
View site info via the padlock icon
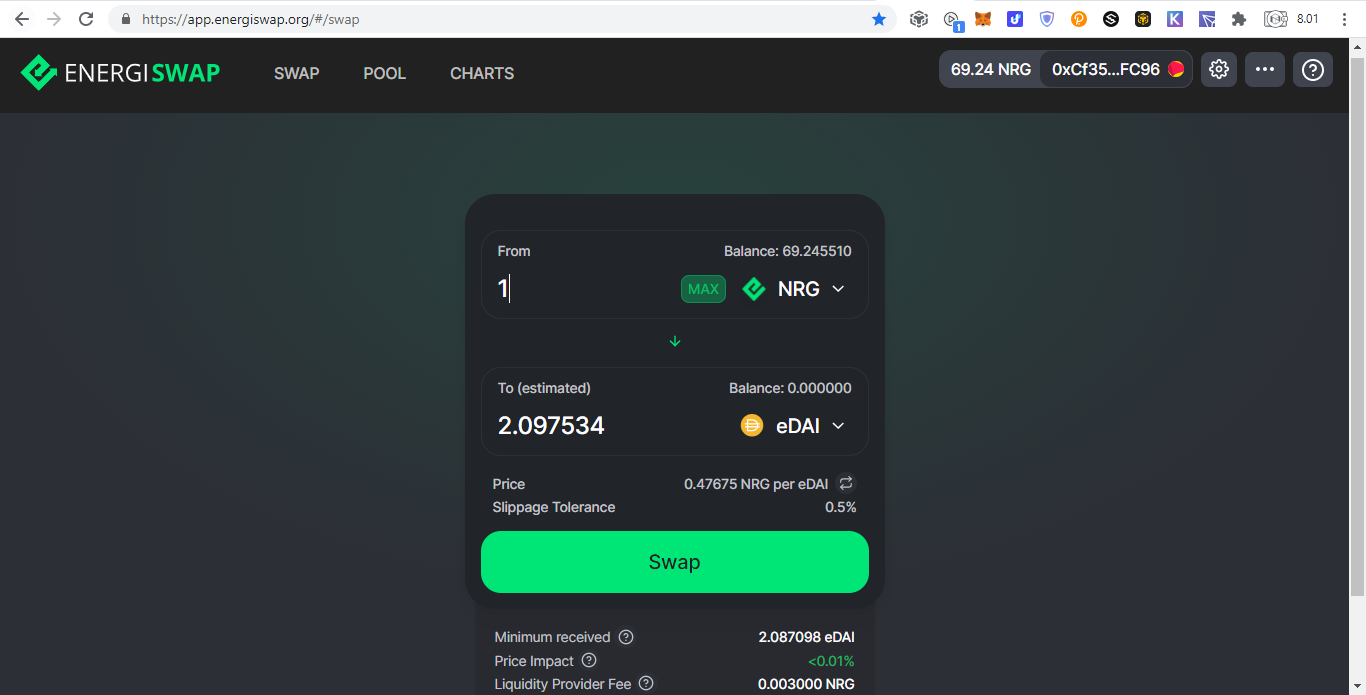click(x=125, y=19)
